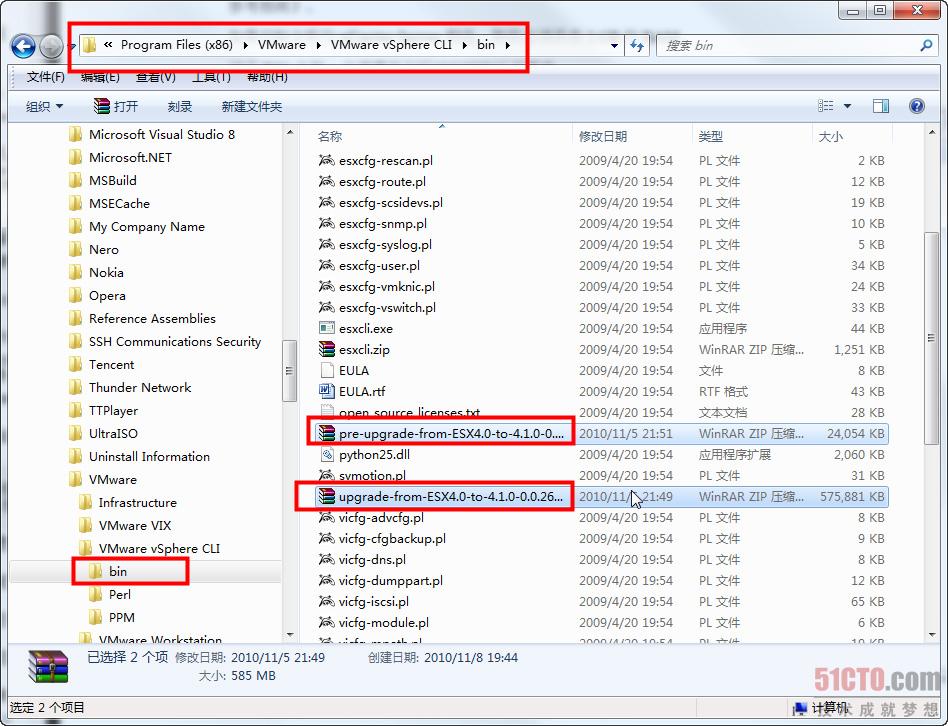Image resolution: width=948 pixels, height=726 pixels.
Task: Click the search magnifier icon
Action: tap(926, 45)
